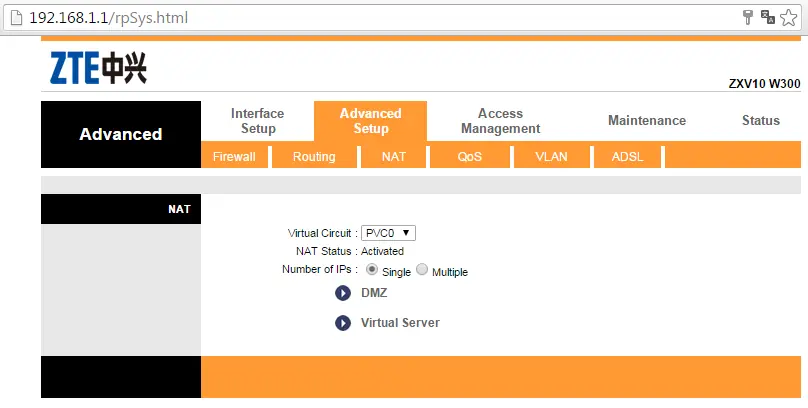Bookmark this page with the star icon
The image size is (808, 408).
(788, 18)
